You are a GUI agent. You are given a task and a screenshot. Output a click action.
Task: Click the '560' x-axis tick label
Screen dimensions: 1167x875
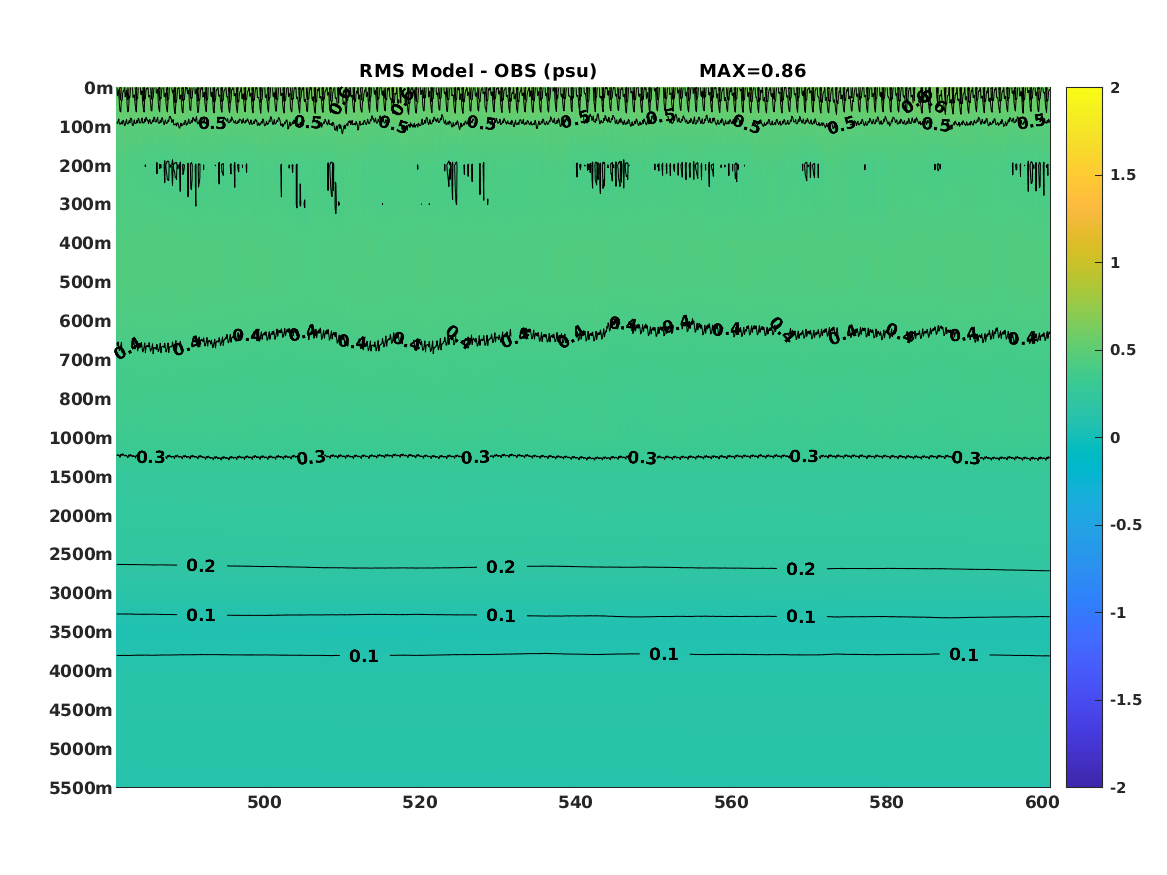pos(731,803)
